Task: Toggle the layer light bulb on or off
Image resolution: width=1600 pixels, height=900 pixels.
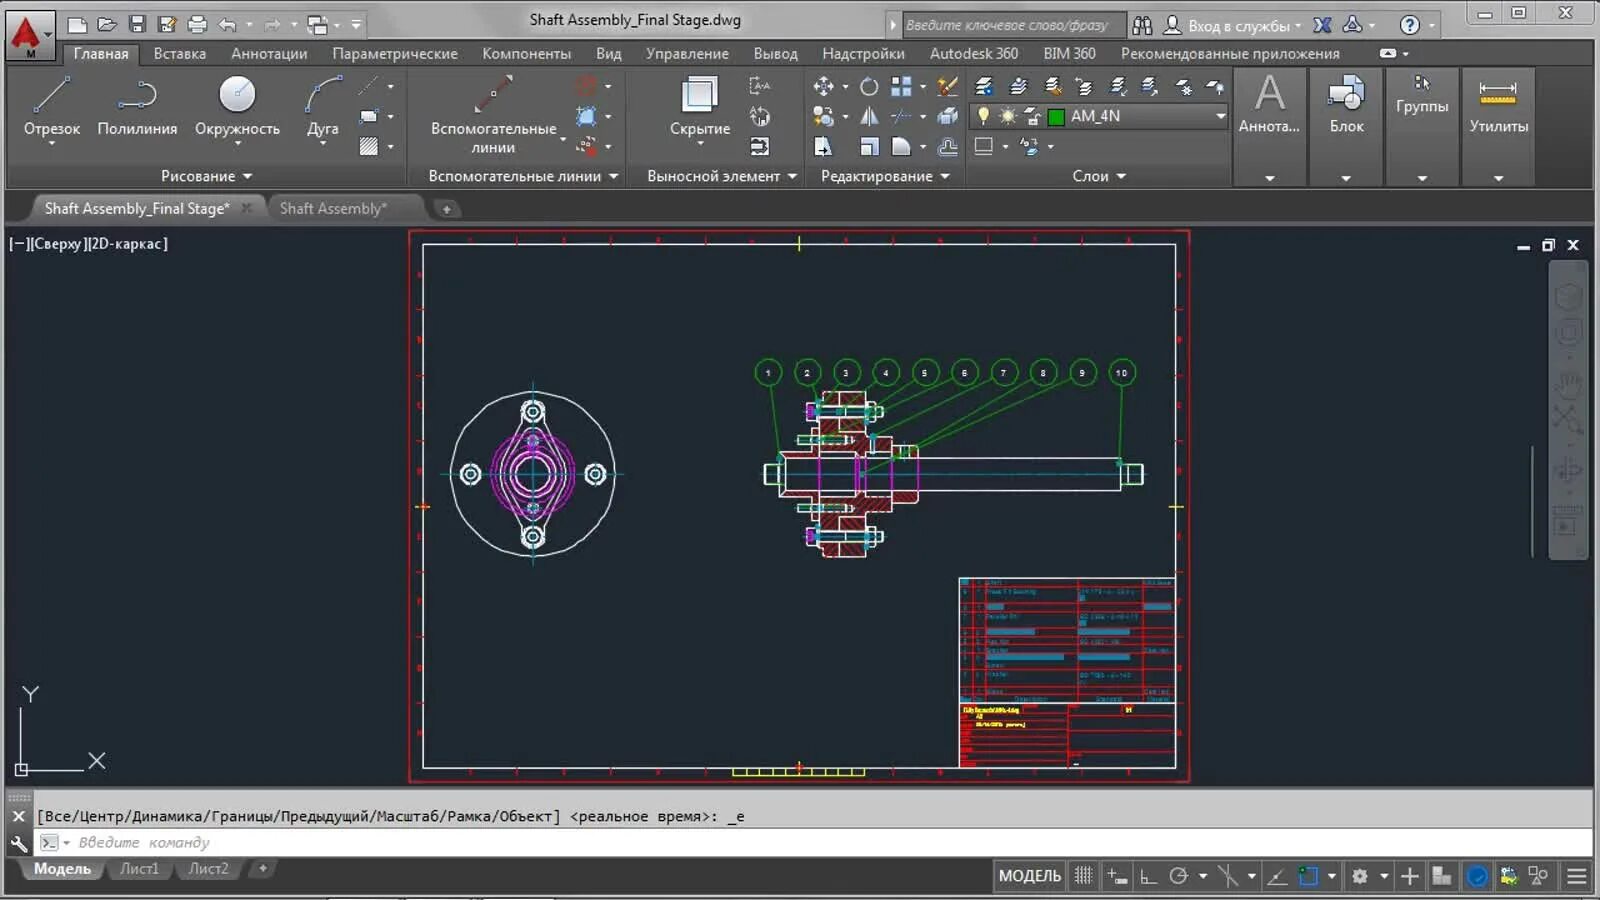Action: [x=985, y=116]
